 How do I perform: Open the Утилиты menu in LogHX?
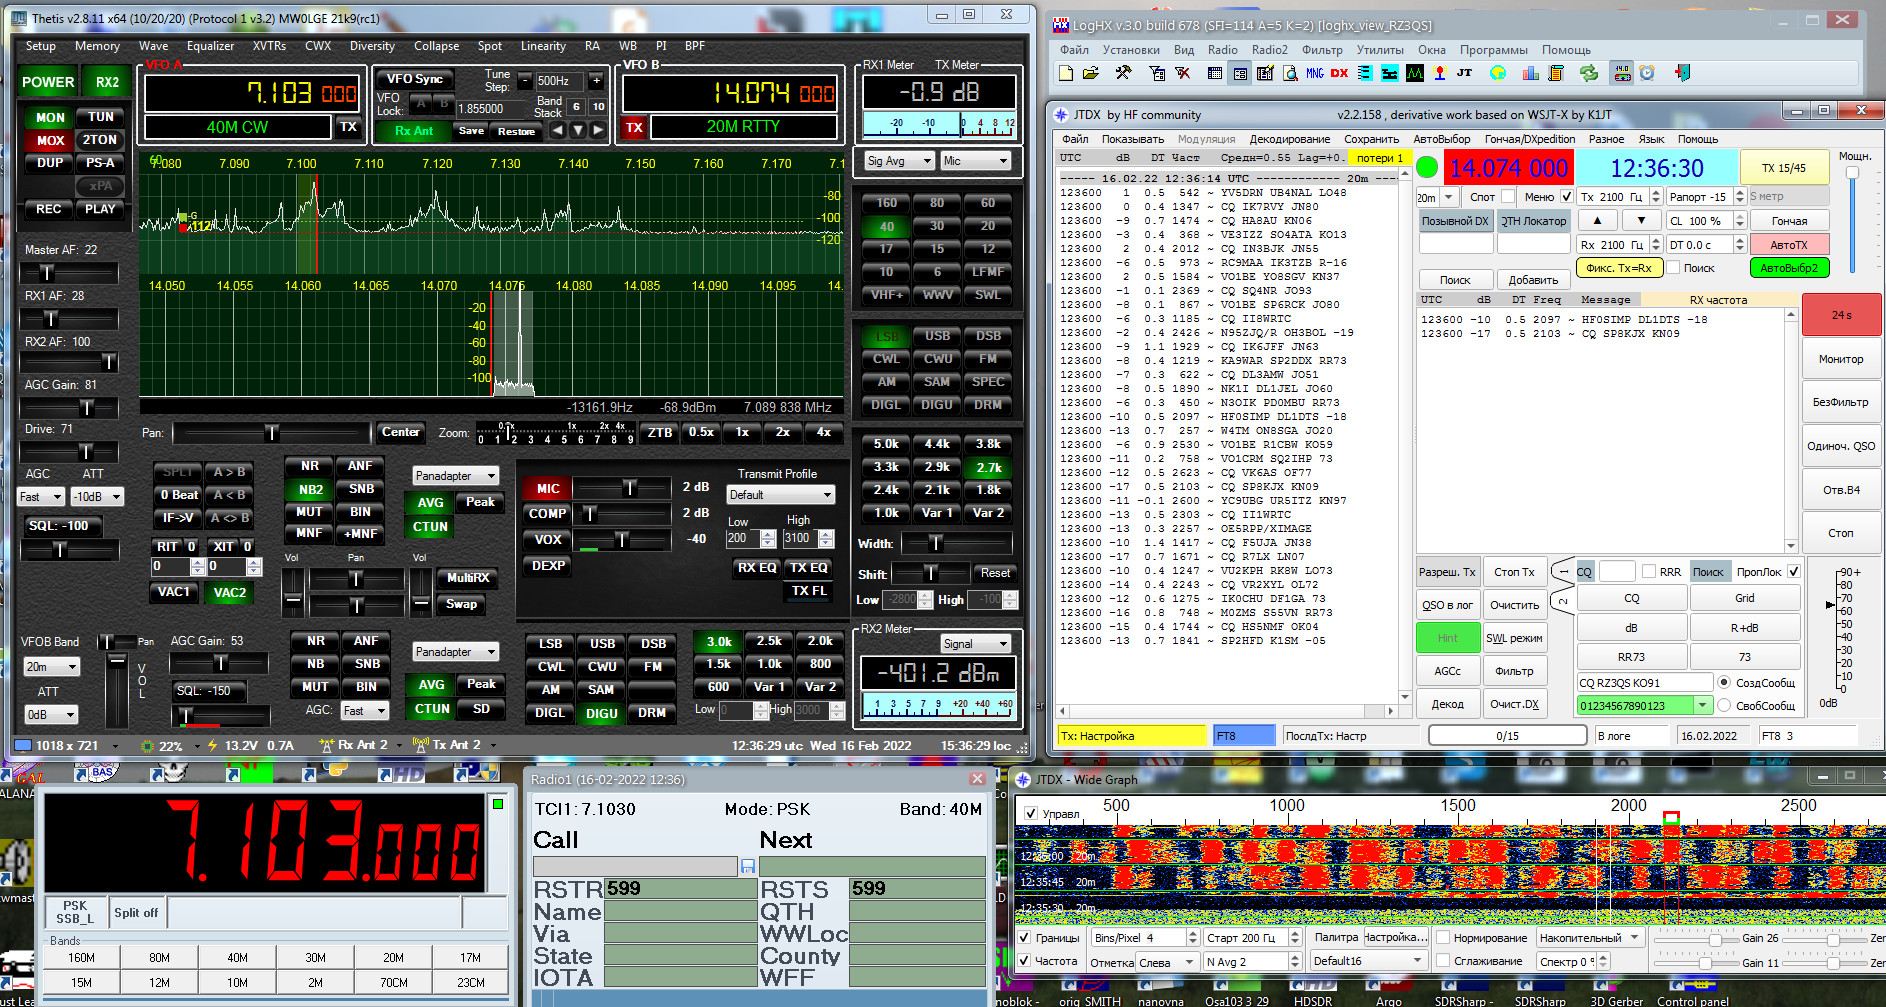click(1380, 50)
